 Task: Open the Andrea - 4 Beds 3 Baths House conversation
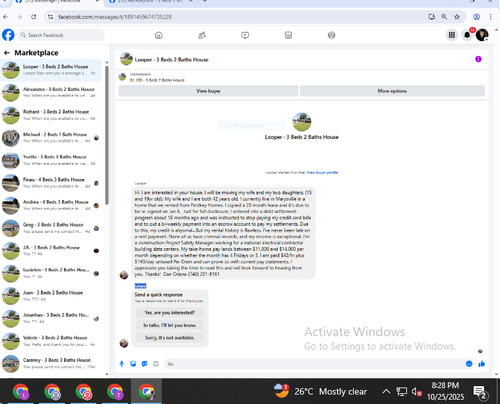[x=51, y=205]
